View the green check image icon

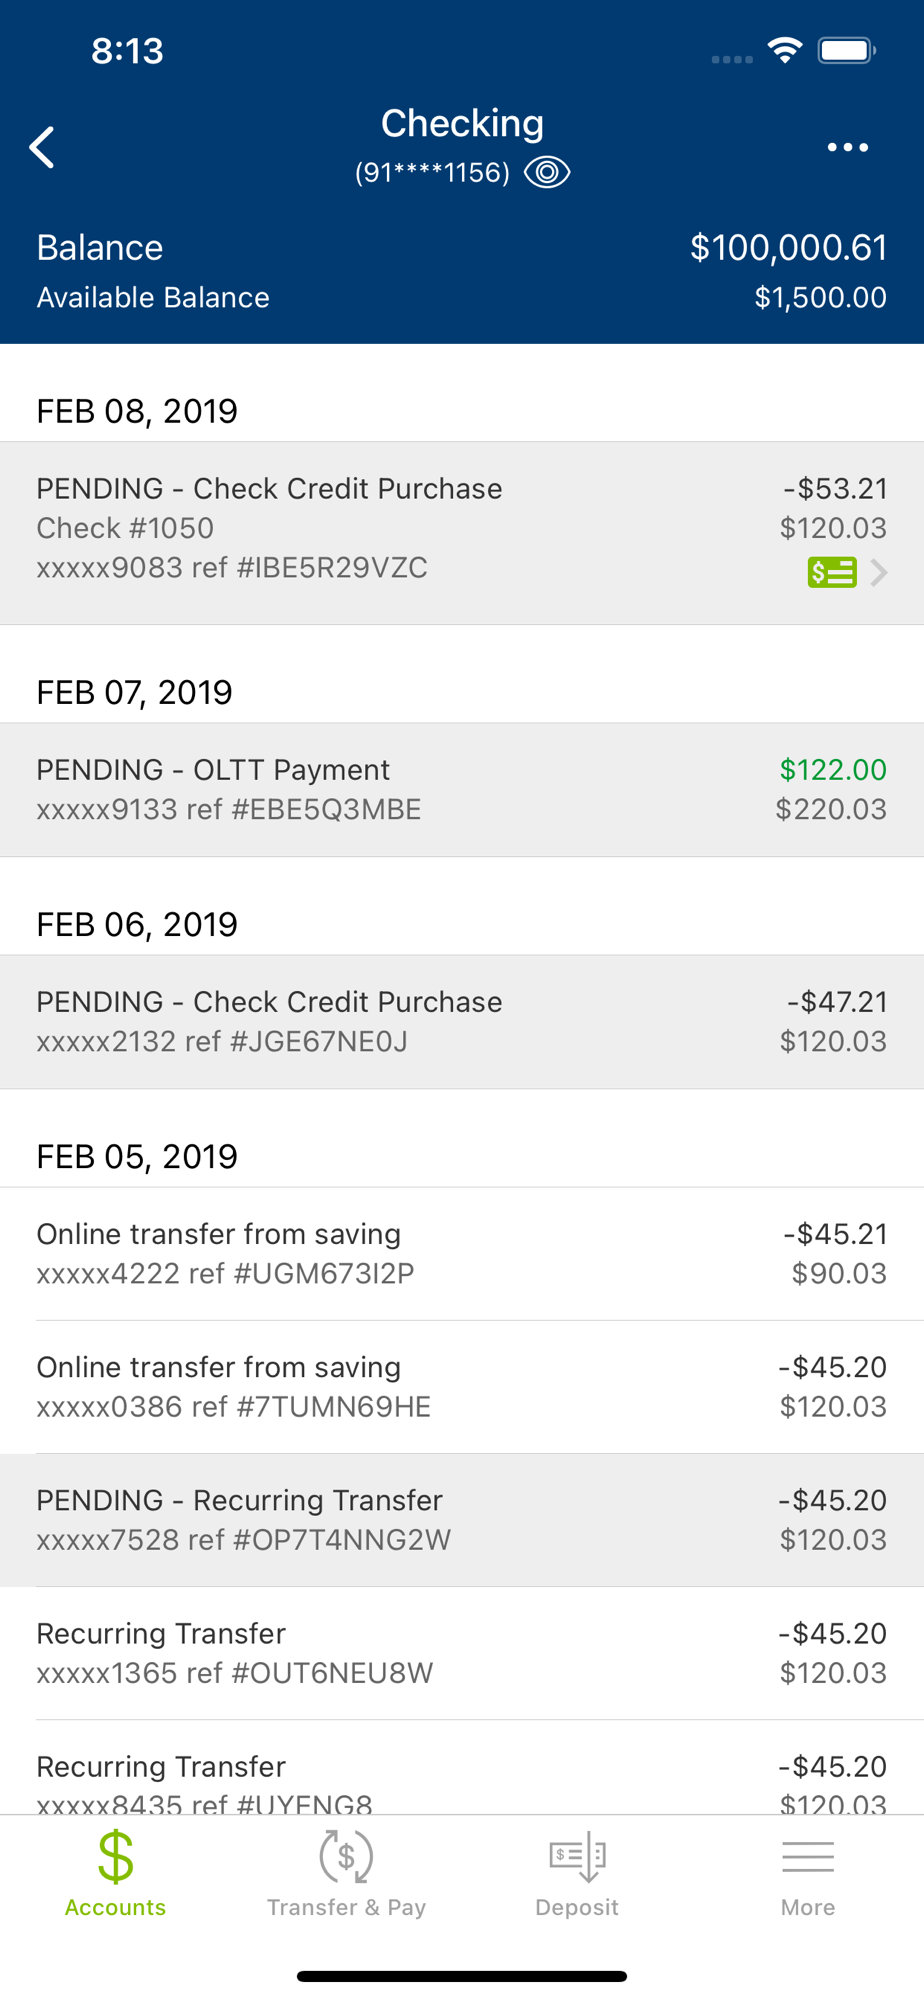coord(832,572)
